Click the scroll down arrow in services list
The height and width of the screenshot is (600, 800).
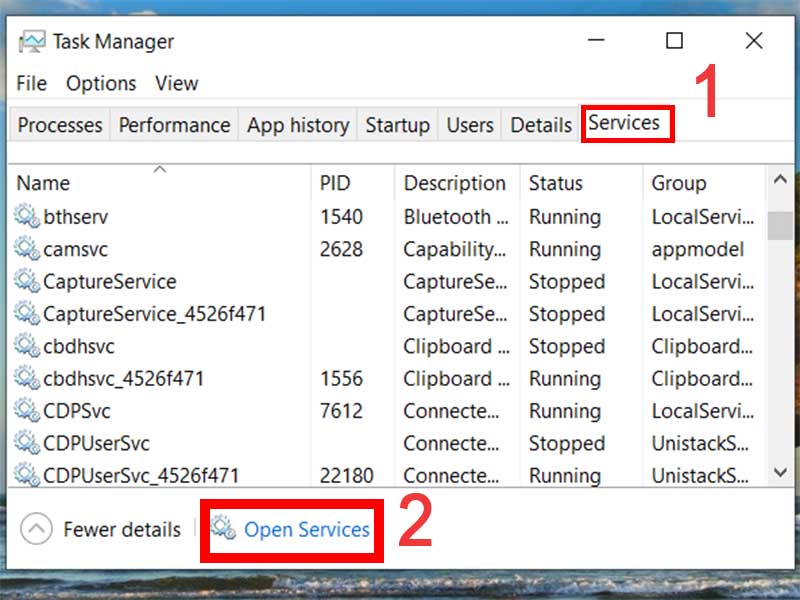point(780,471)
